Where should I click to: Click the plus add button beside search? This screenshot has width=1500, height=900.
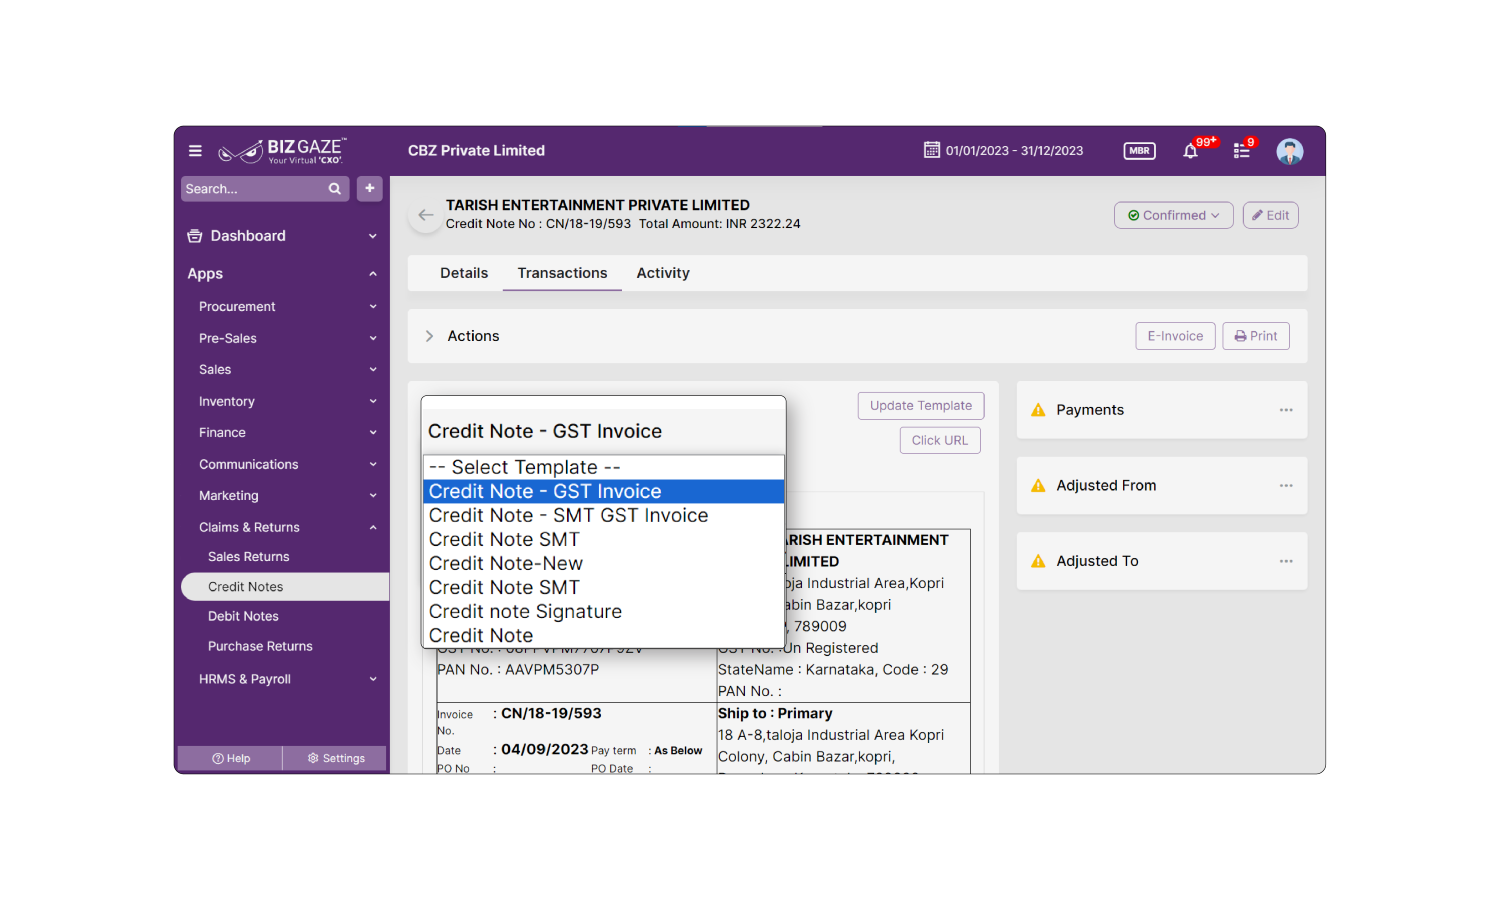370,188
